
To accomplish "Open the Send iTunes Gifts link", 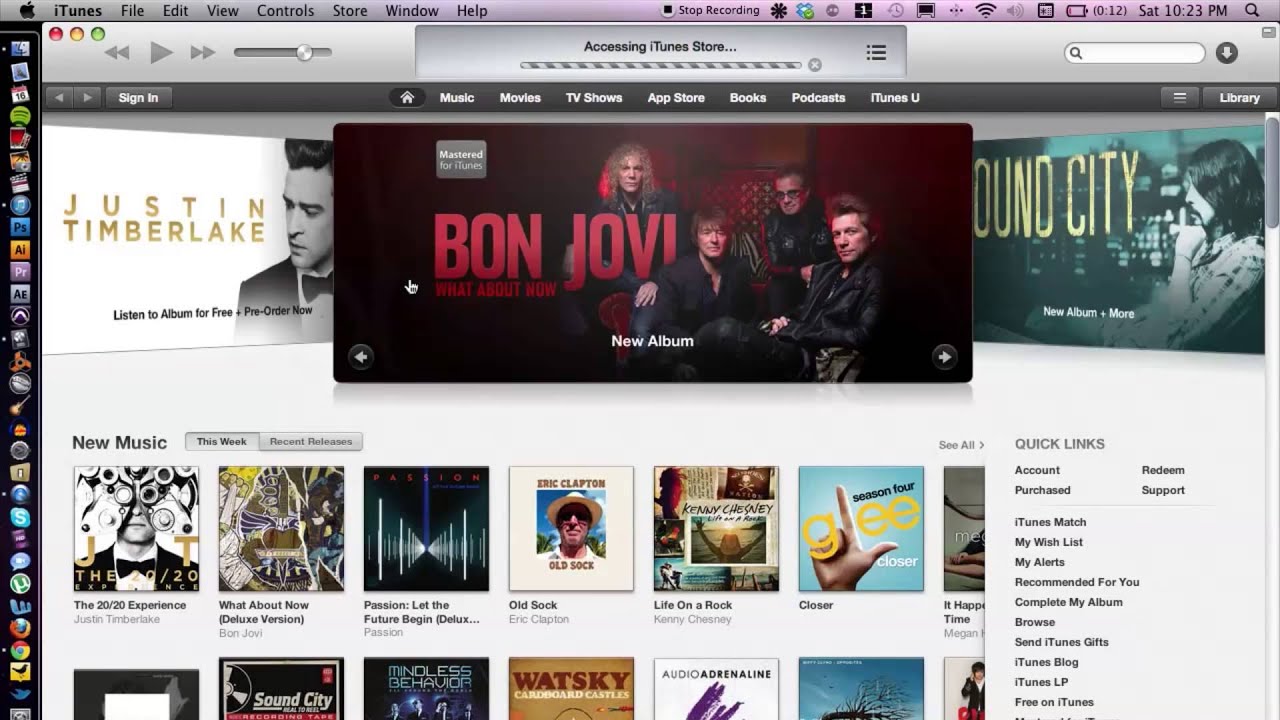I will pyautogui.click(x=1062, y=642).
